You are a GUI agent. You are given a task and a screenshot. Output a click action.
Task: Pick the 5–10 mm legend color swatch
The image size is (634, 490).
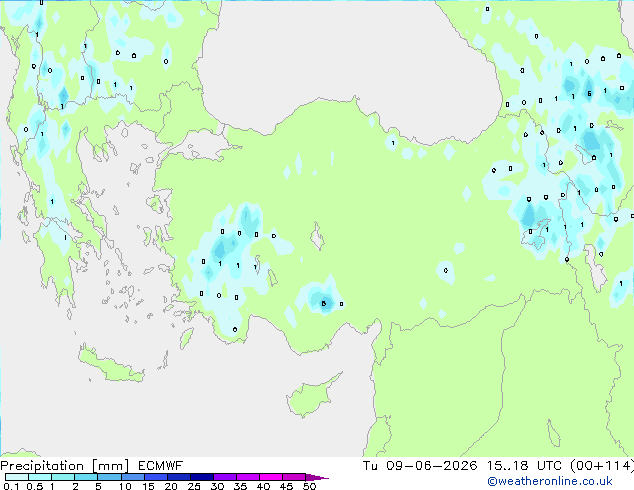pyautogui.click(x=109, y=477)
